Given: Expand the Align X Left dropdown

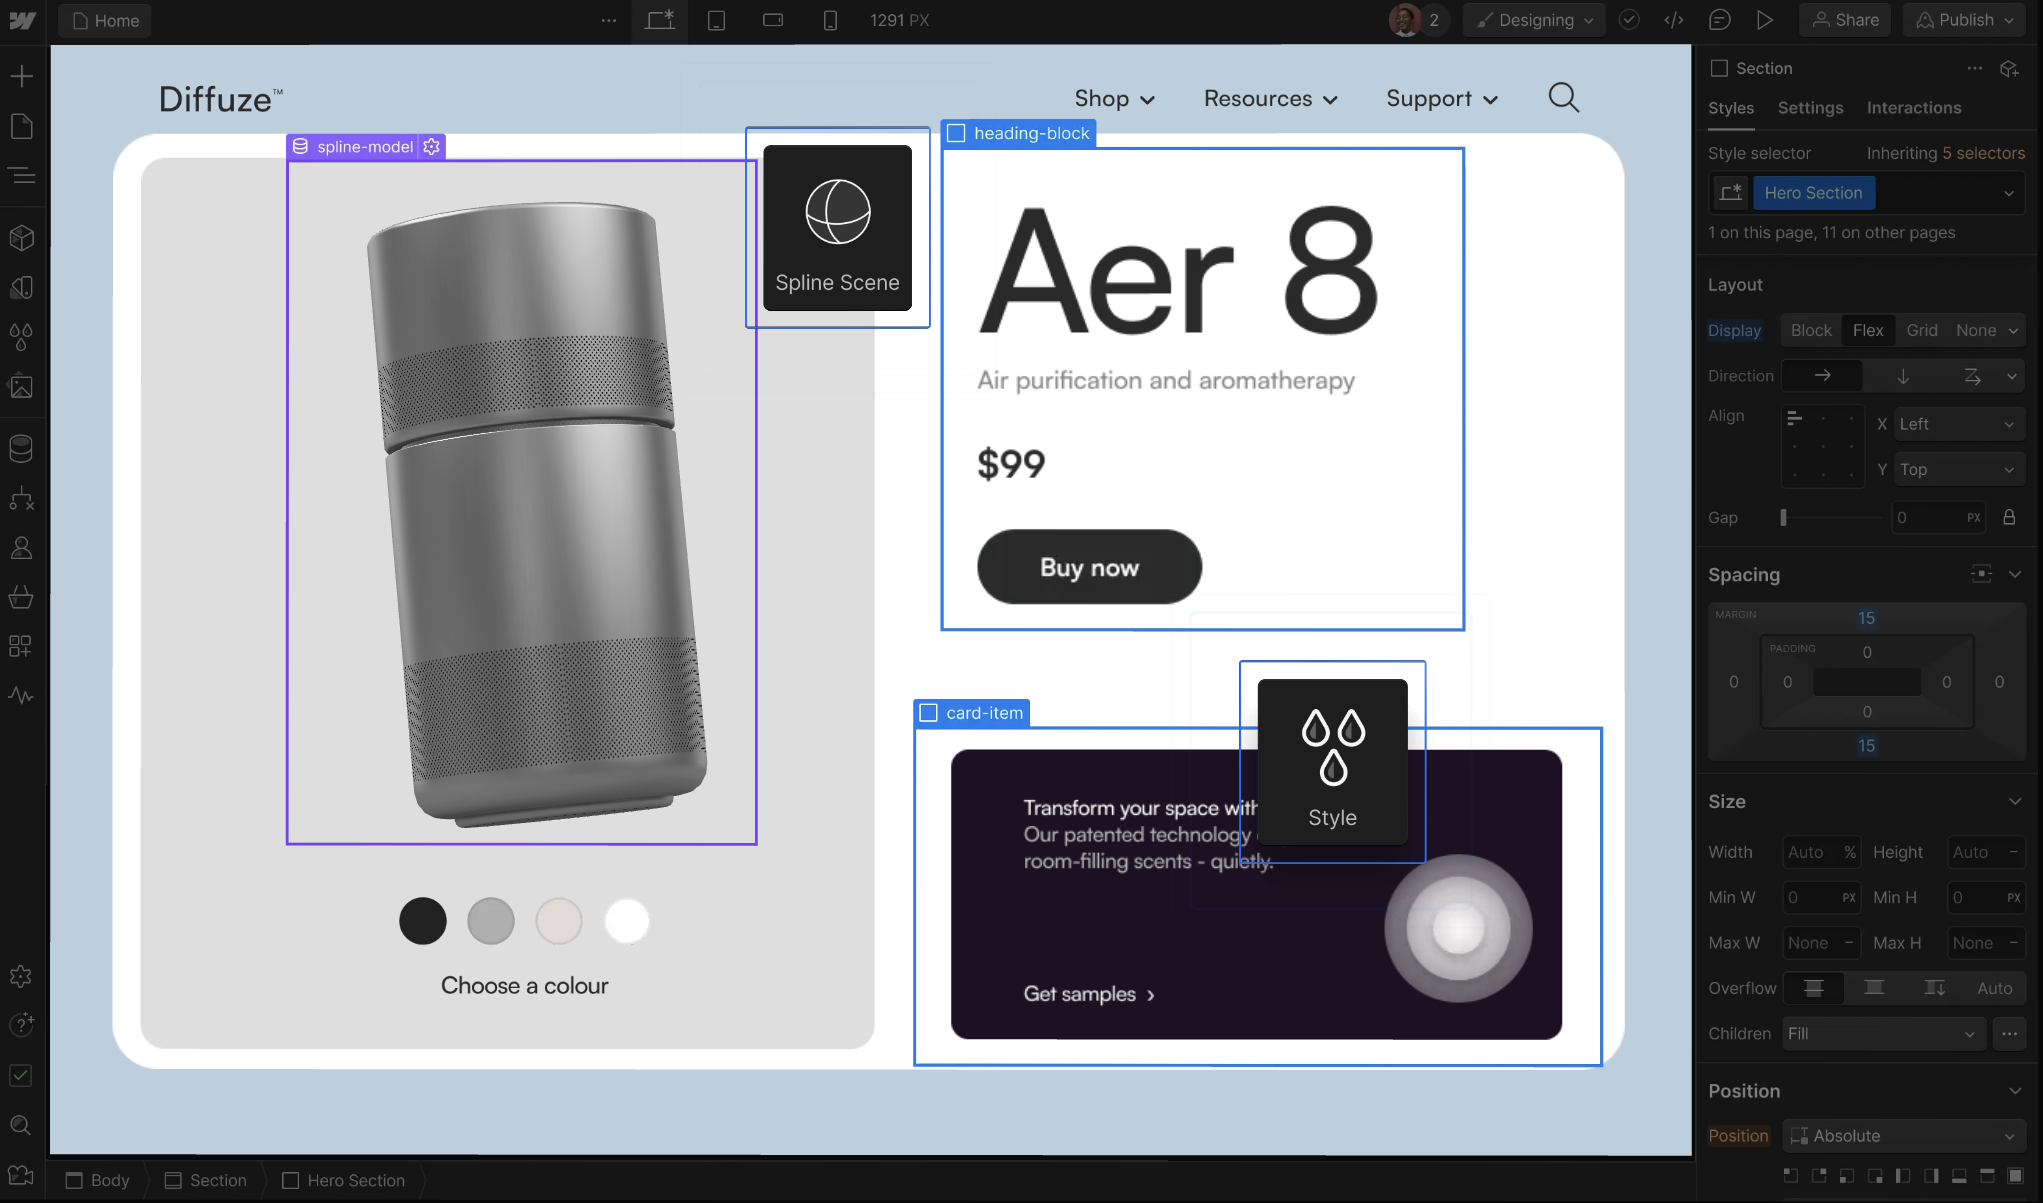Looking at the screenshot, I should pos(1957,424).
